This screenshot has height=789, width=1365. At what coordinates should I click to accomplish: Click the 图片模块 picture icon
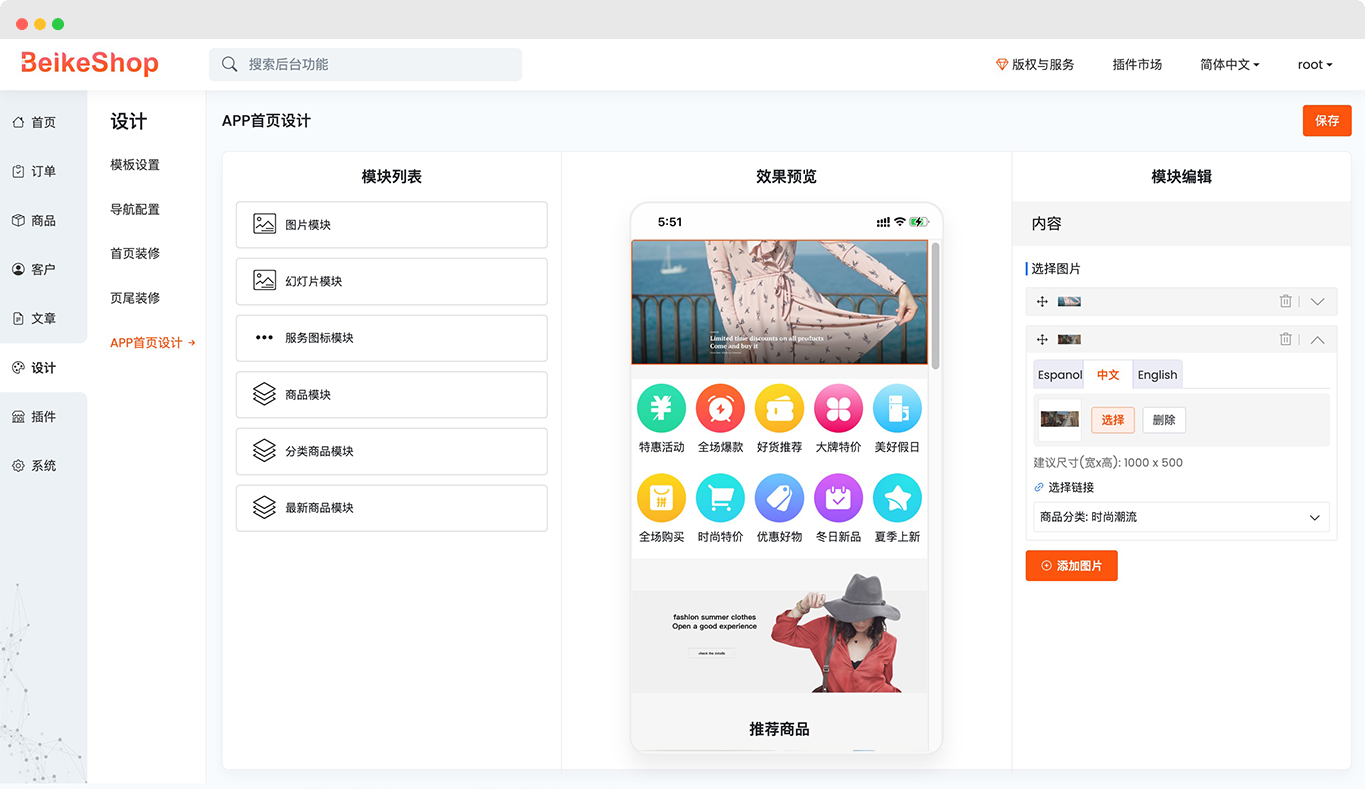pyautogui.click(x=264, y=224)
